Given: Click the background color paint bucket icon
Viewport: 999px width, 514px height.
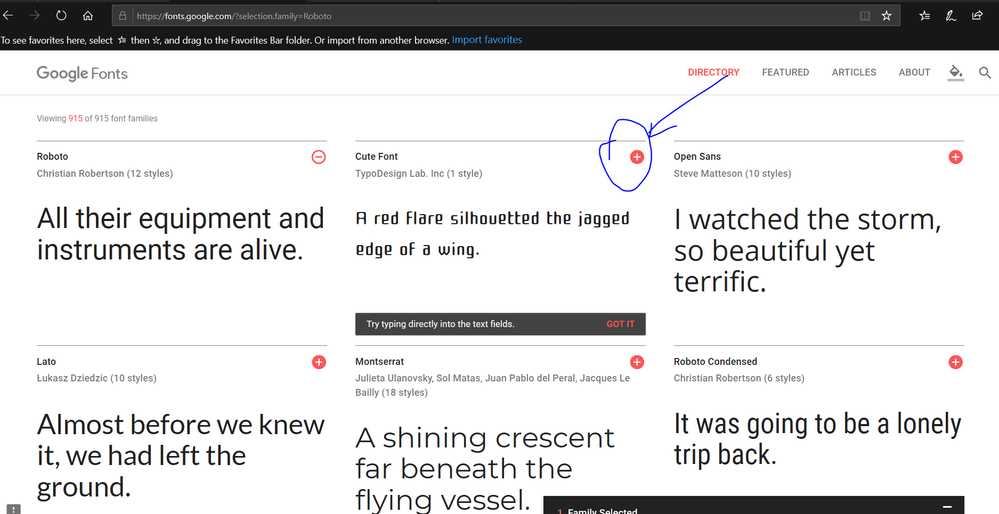Looking at the screenshot, I should click(x=955, y=73).
